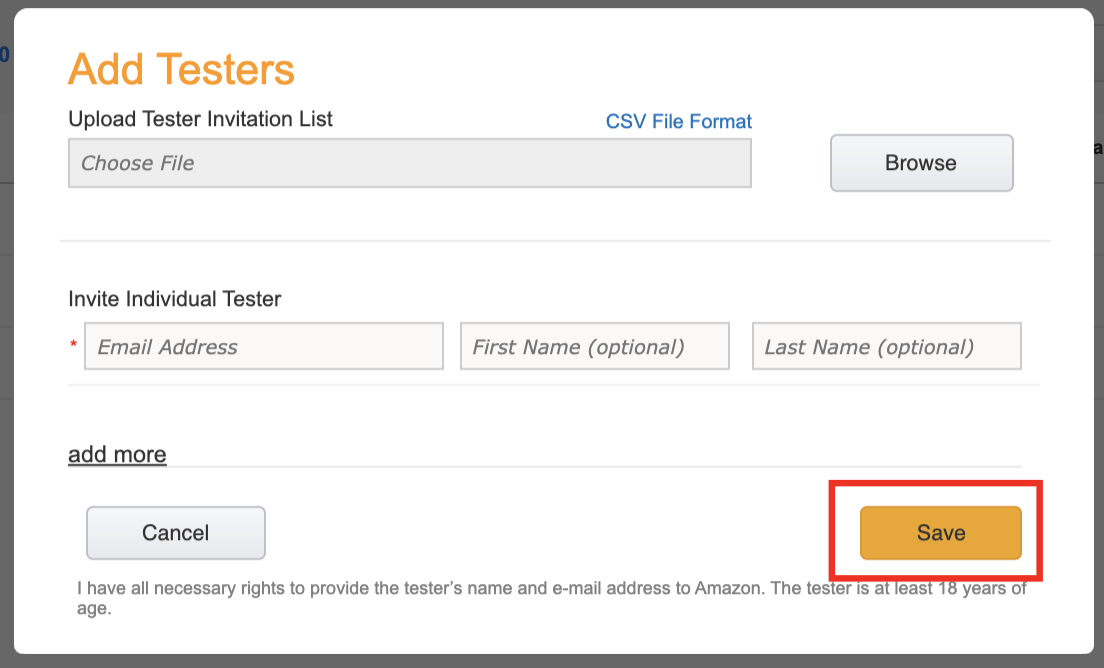This screenshot has width=1104, height=668.
Task: Confirm testers using the orange Save button
Action: [941, 533]
